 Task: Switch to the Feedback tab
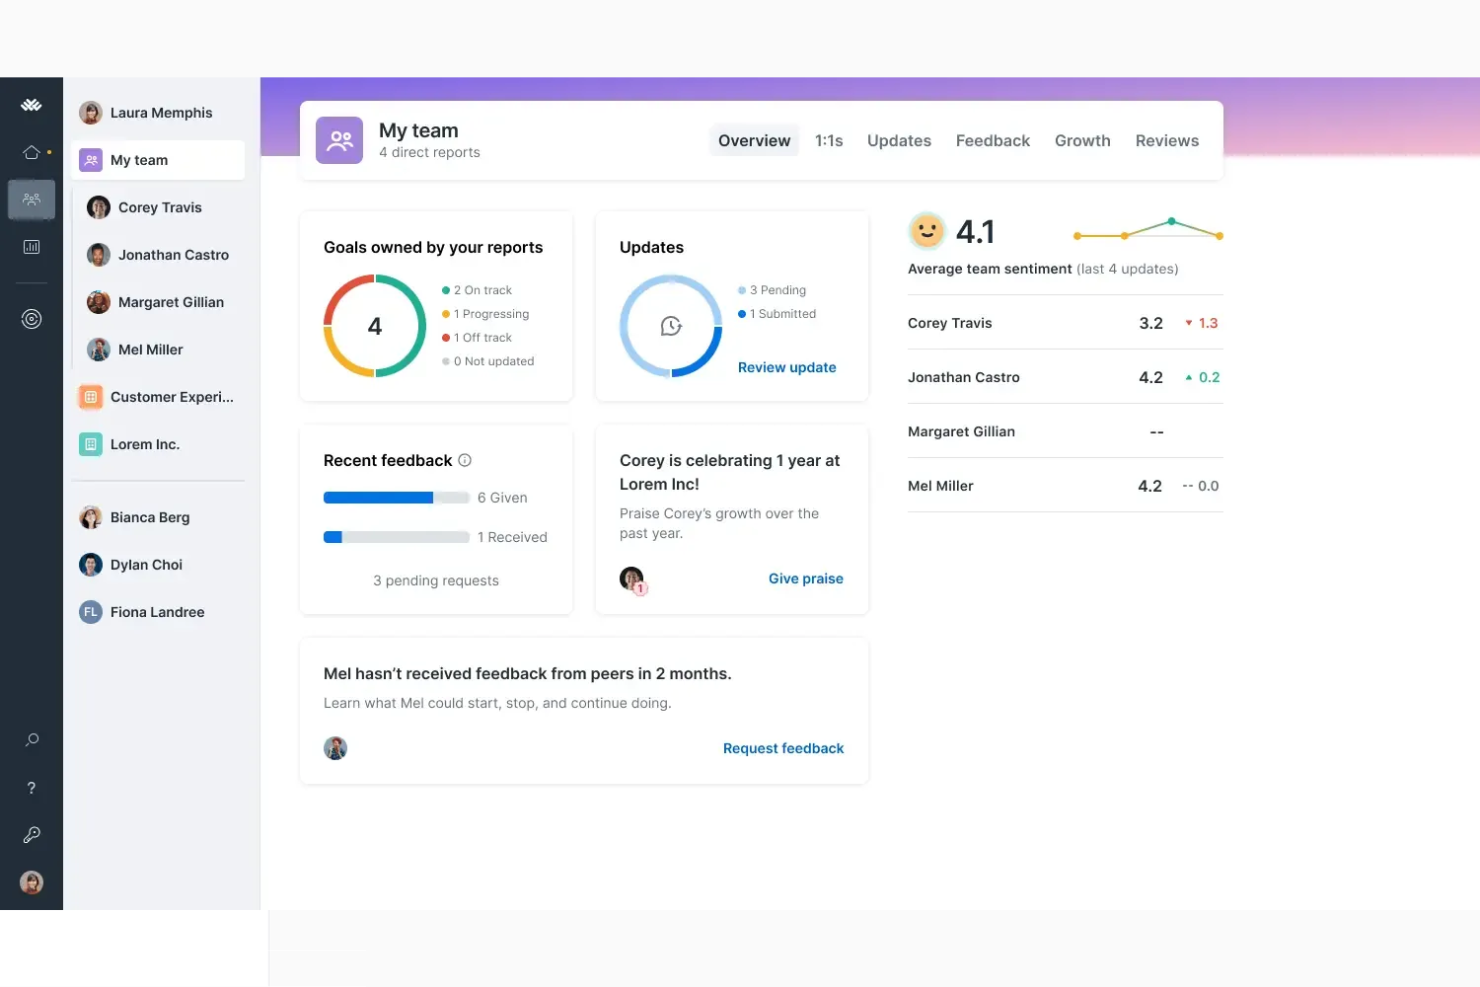992,140
